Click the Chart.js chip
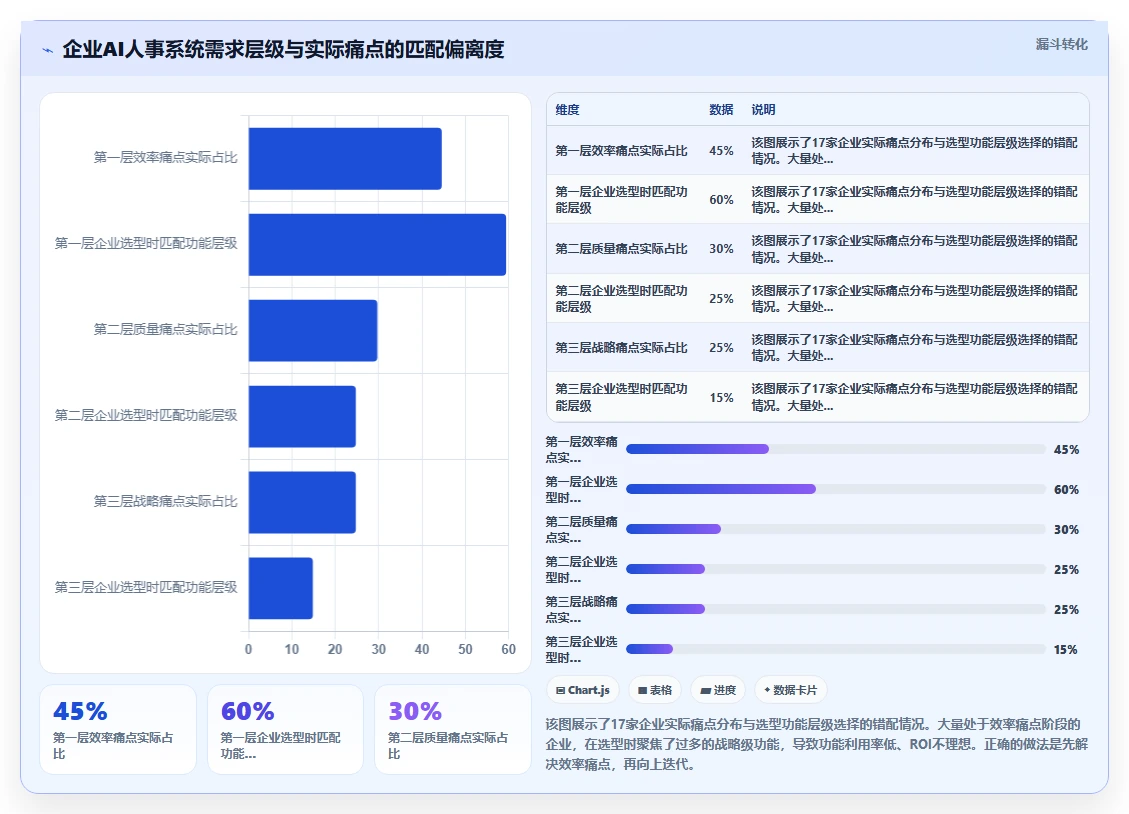The image size is (1129, 814). tap(583, 690)
